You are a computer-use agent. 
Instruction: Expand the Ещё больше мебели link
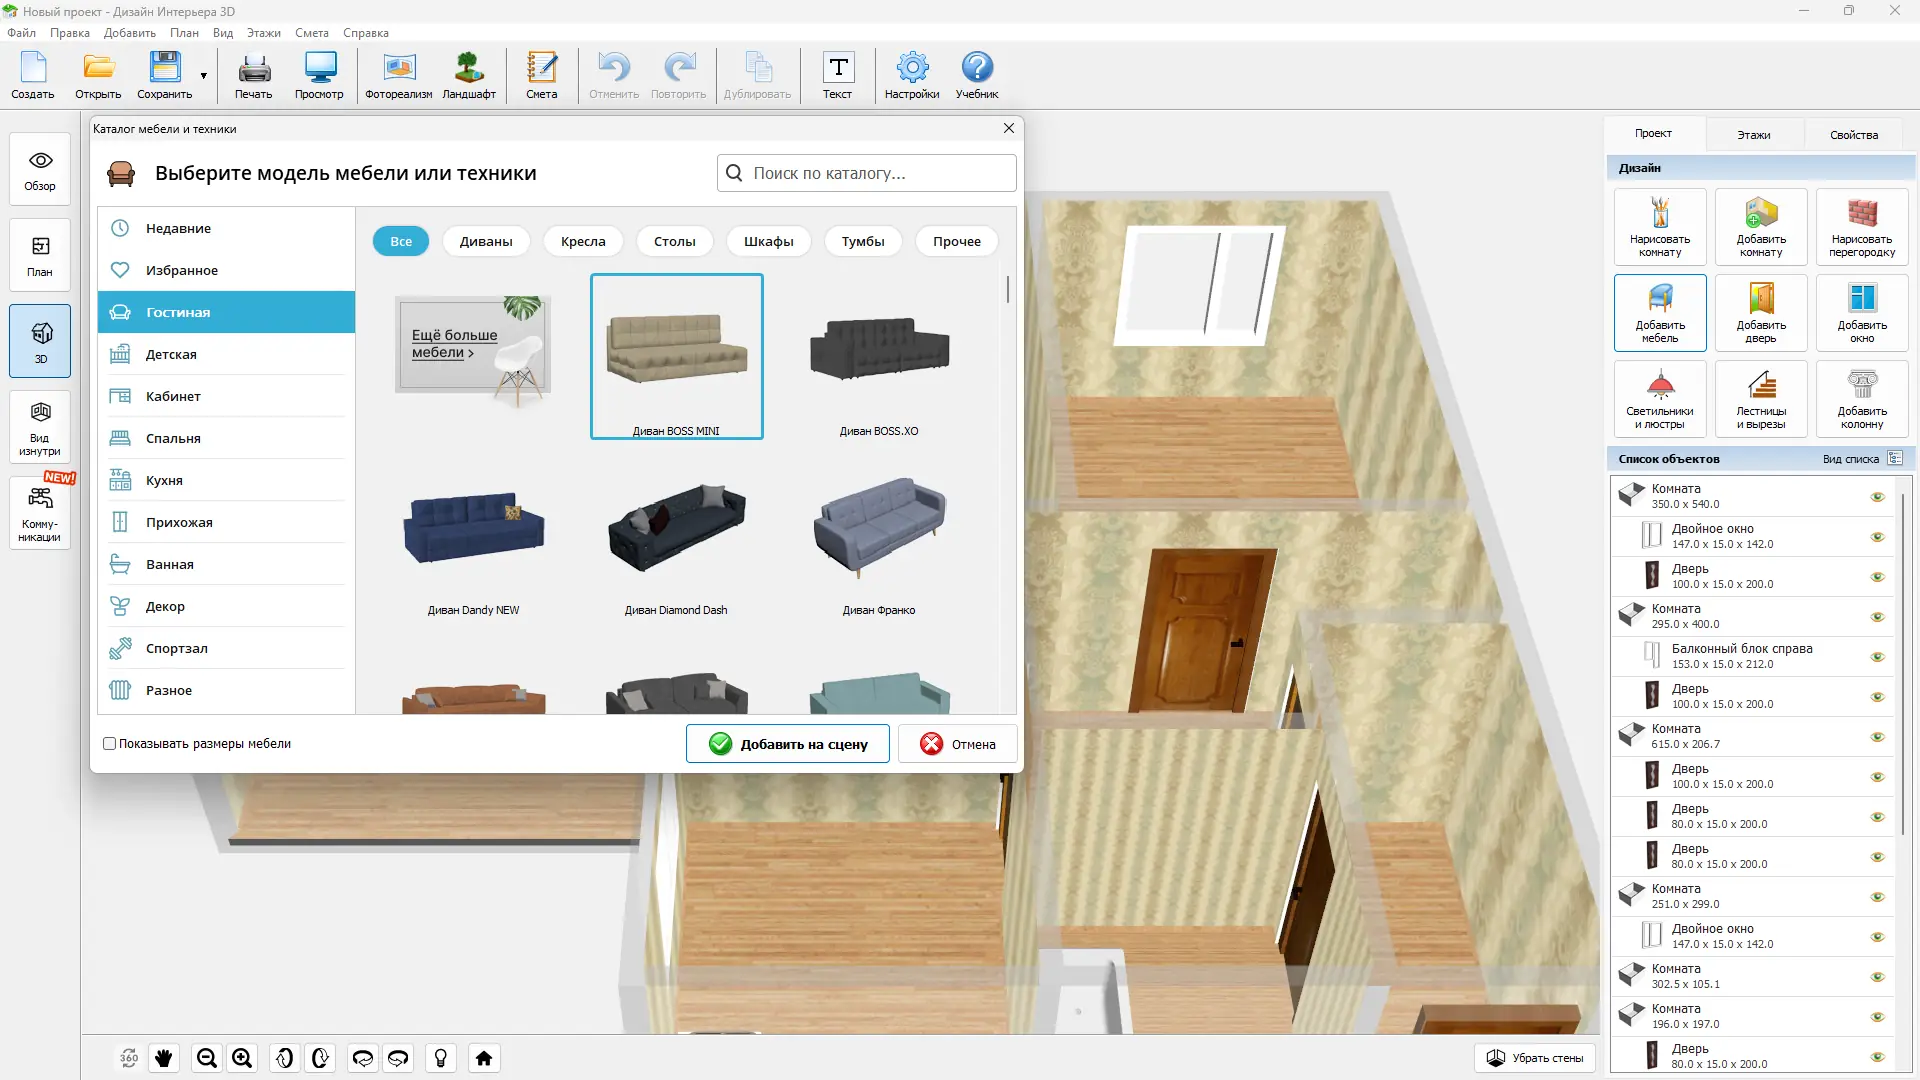455,343
